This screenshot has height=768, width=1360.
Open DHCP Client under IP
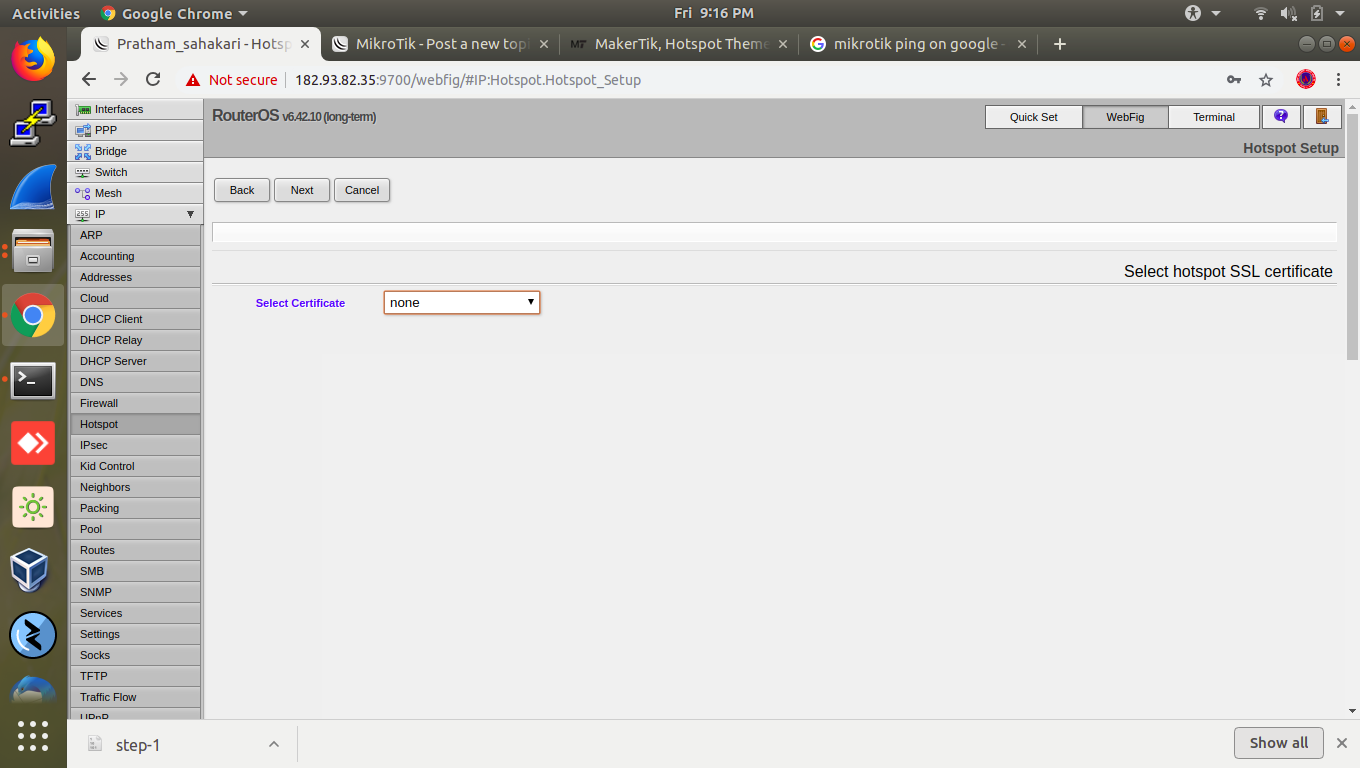coord(135,319)
